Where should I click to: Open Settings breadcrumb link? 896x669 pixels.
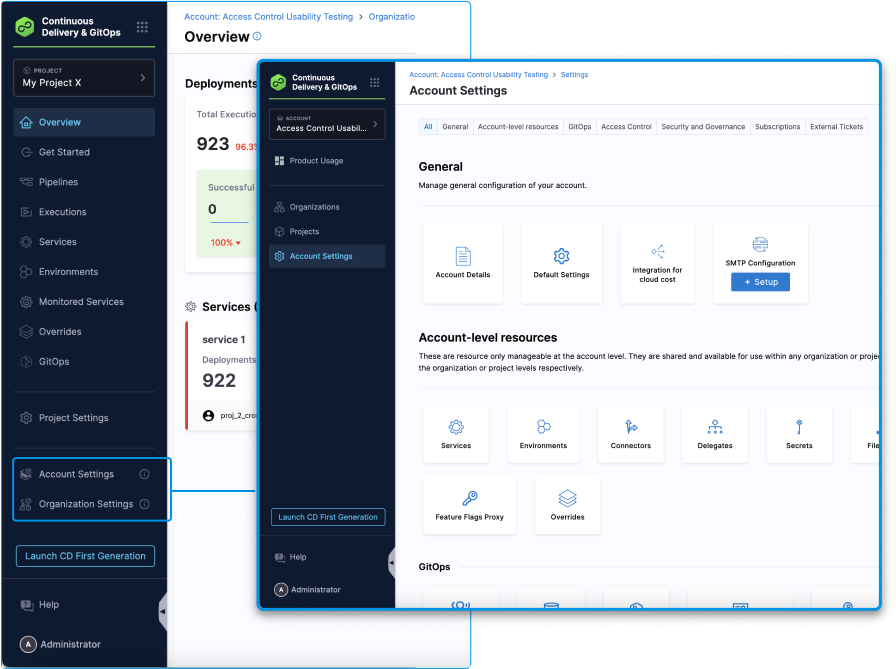click(574, 75)
